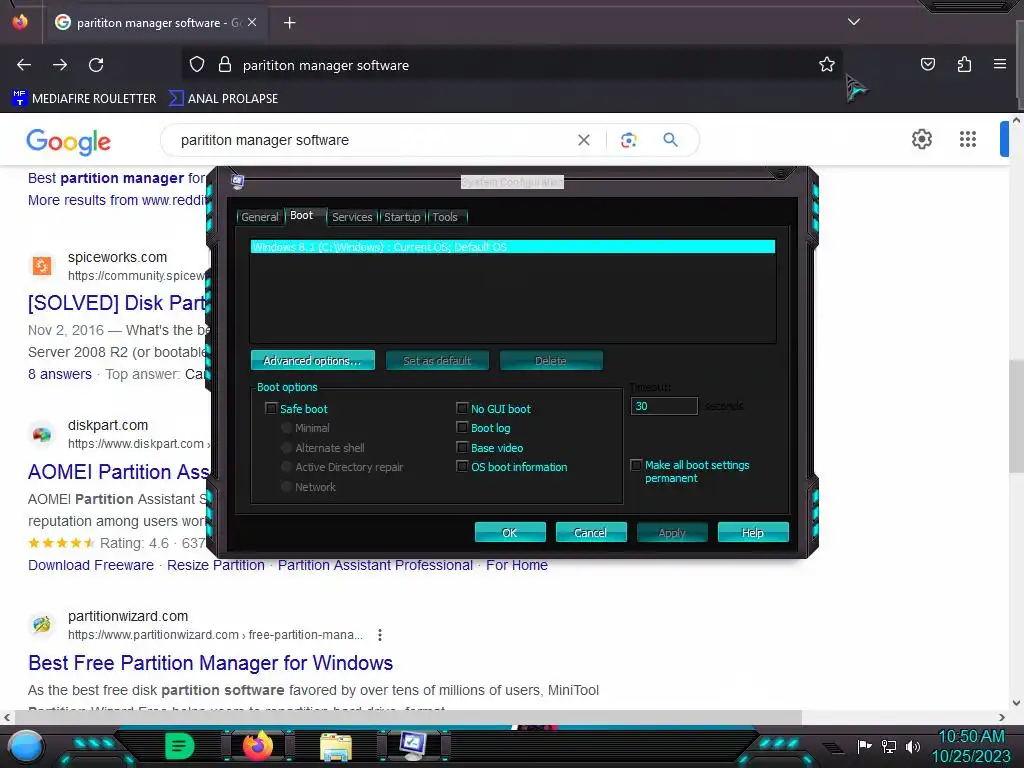Select the Windows 8.1 boot entry
Viewport: 1024px width, 768px height.
coord(513,247)
